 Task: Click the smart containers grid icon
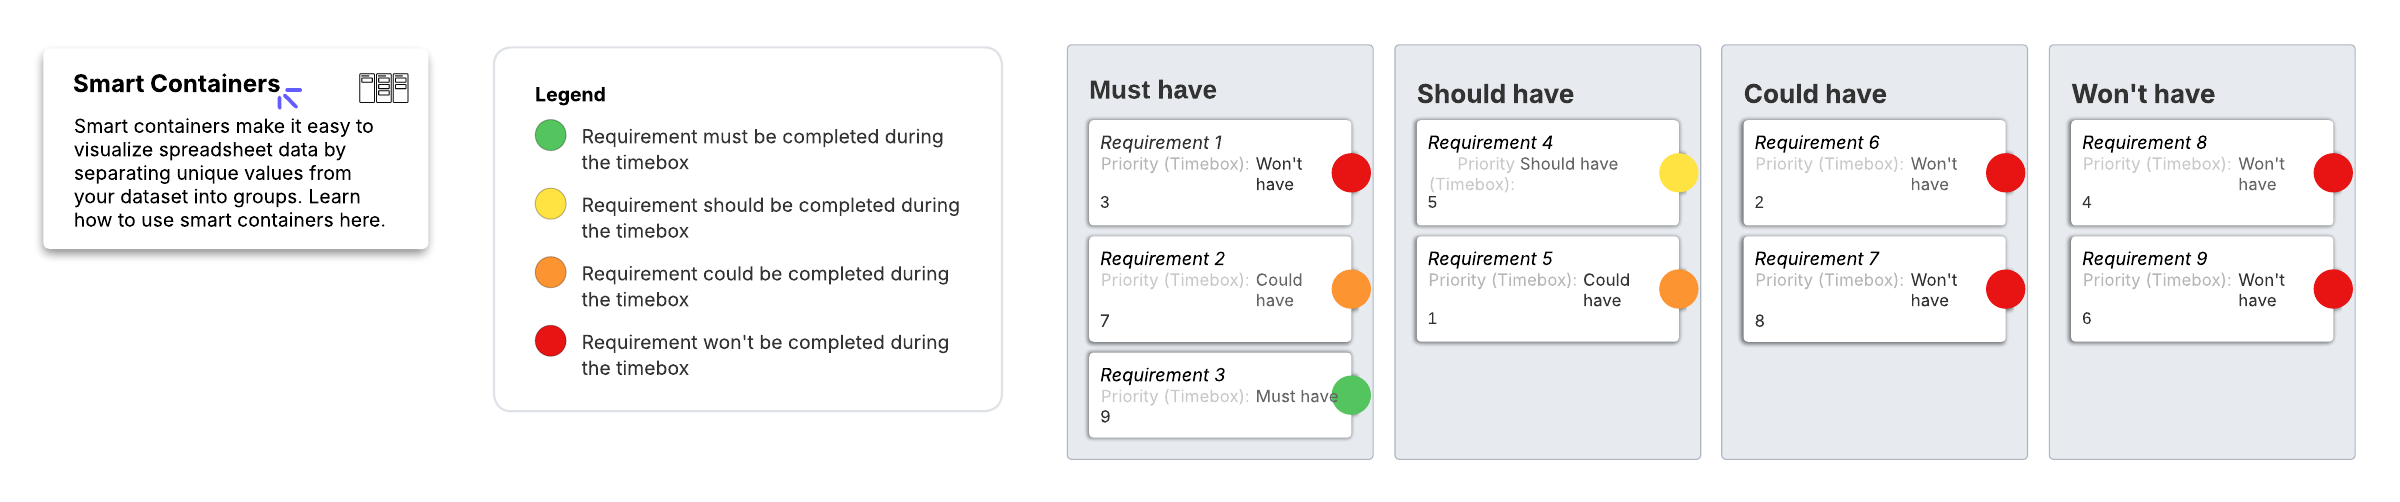[x=384, y=88]
